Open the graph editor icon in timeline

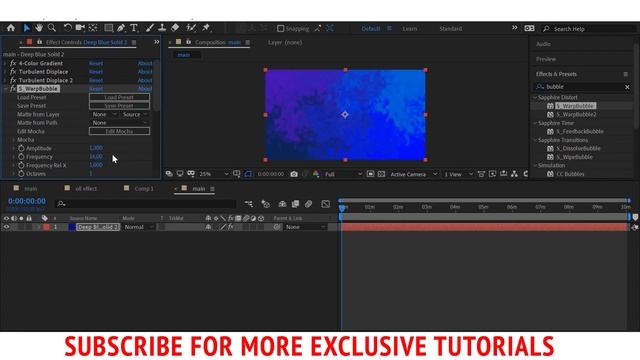tap(325, 204)
